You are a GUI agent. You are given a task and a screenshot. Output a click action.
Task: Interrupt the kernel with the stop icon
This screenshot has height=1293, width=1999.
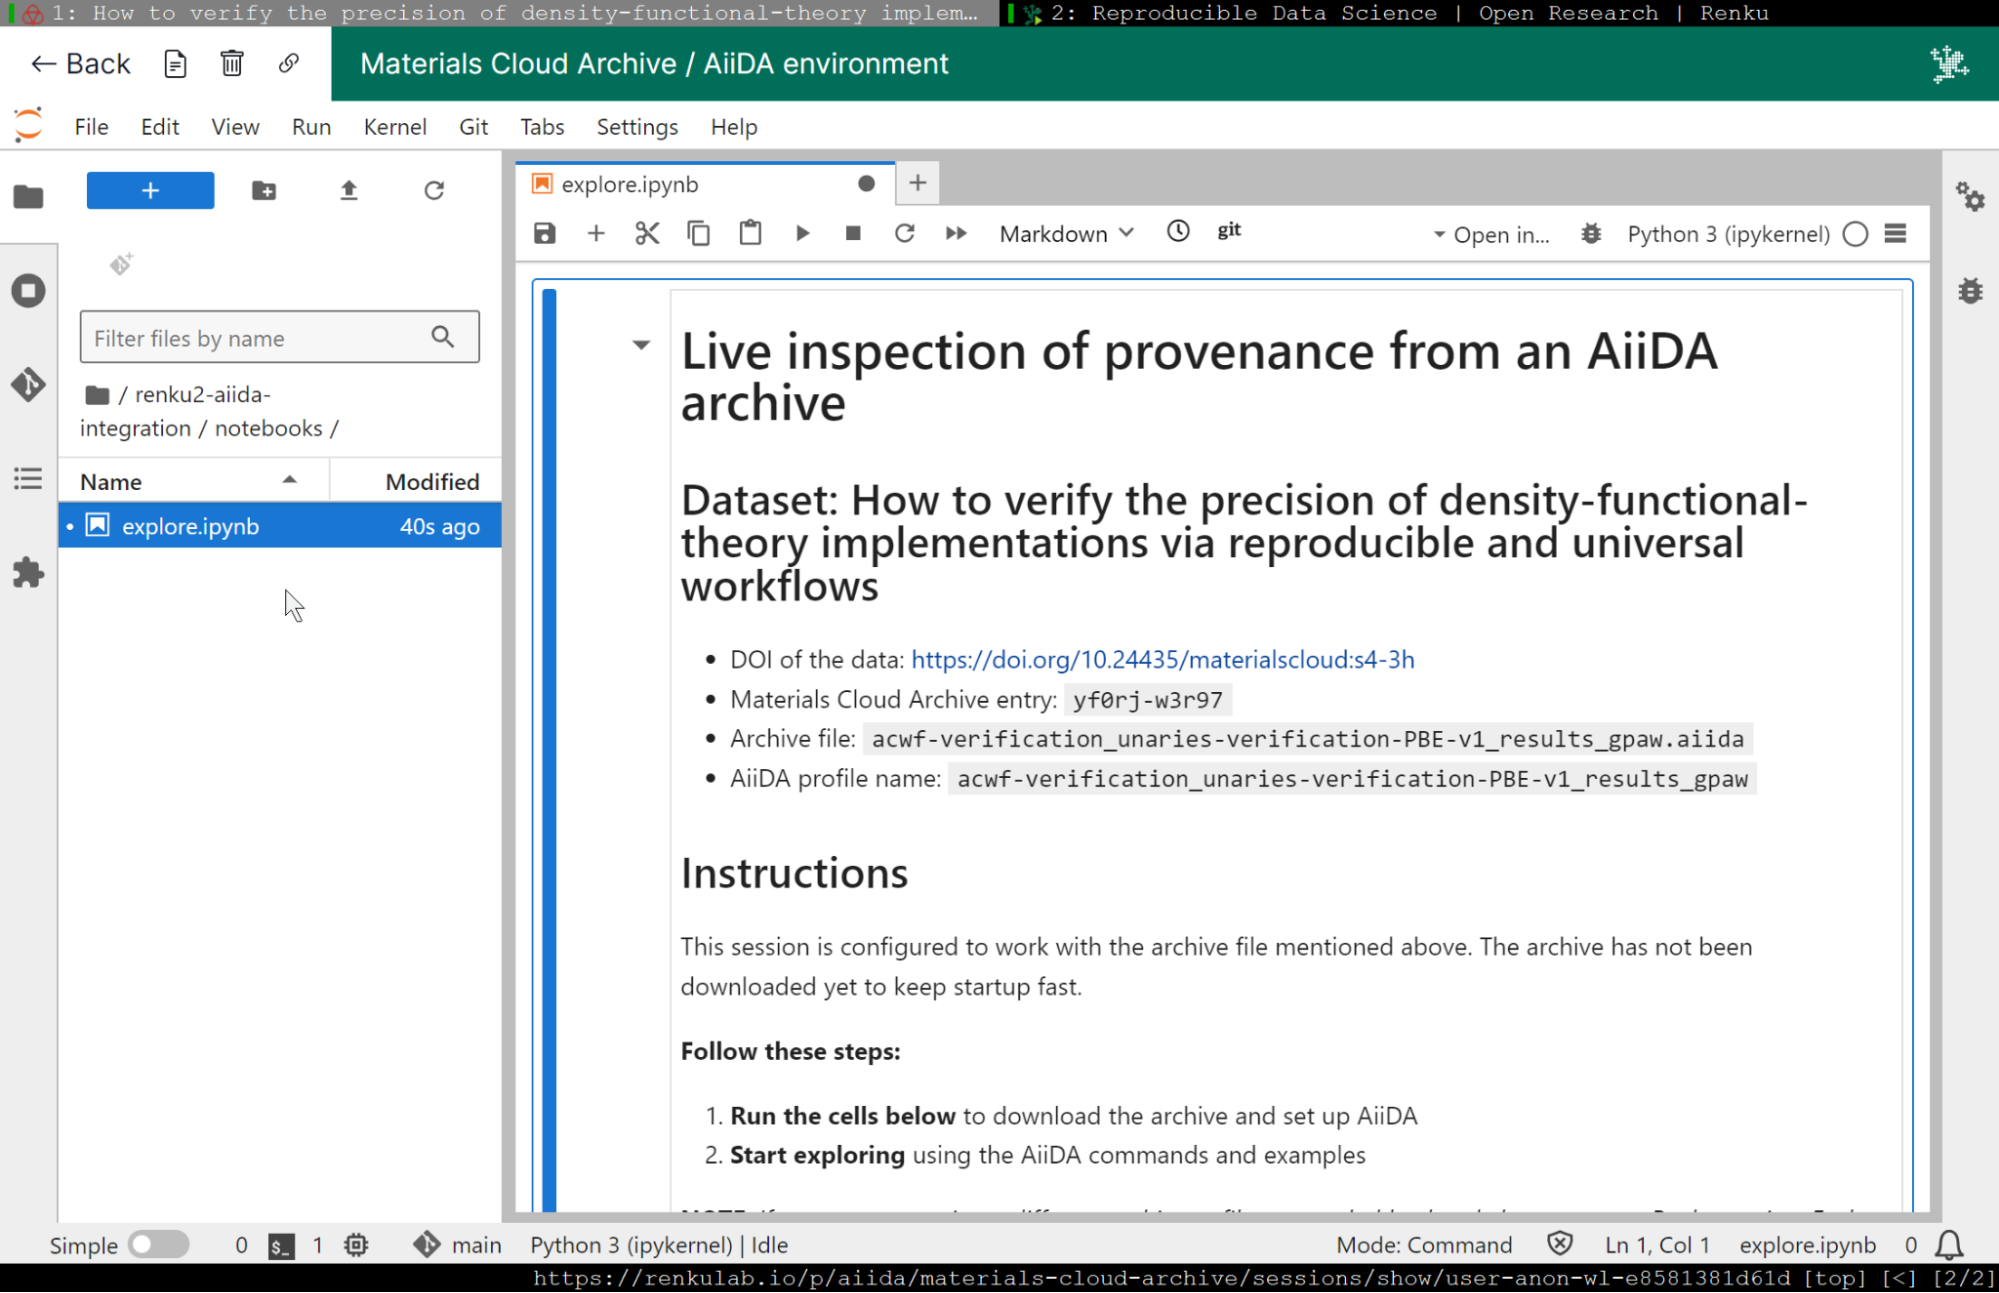pos(853,233)
